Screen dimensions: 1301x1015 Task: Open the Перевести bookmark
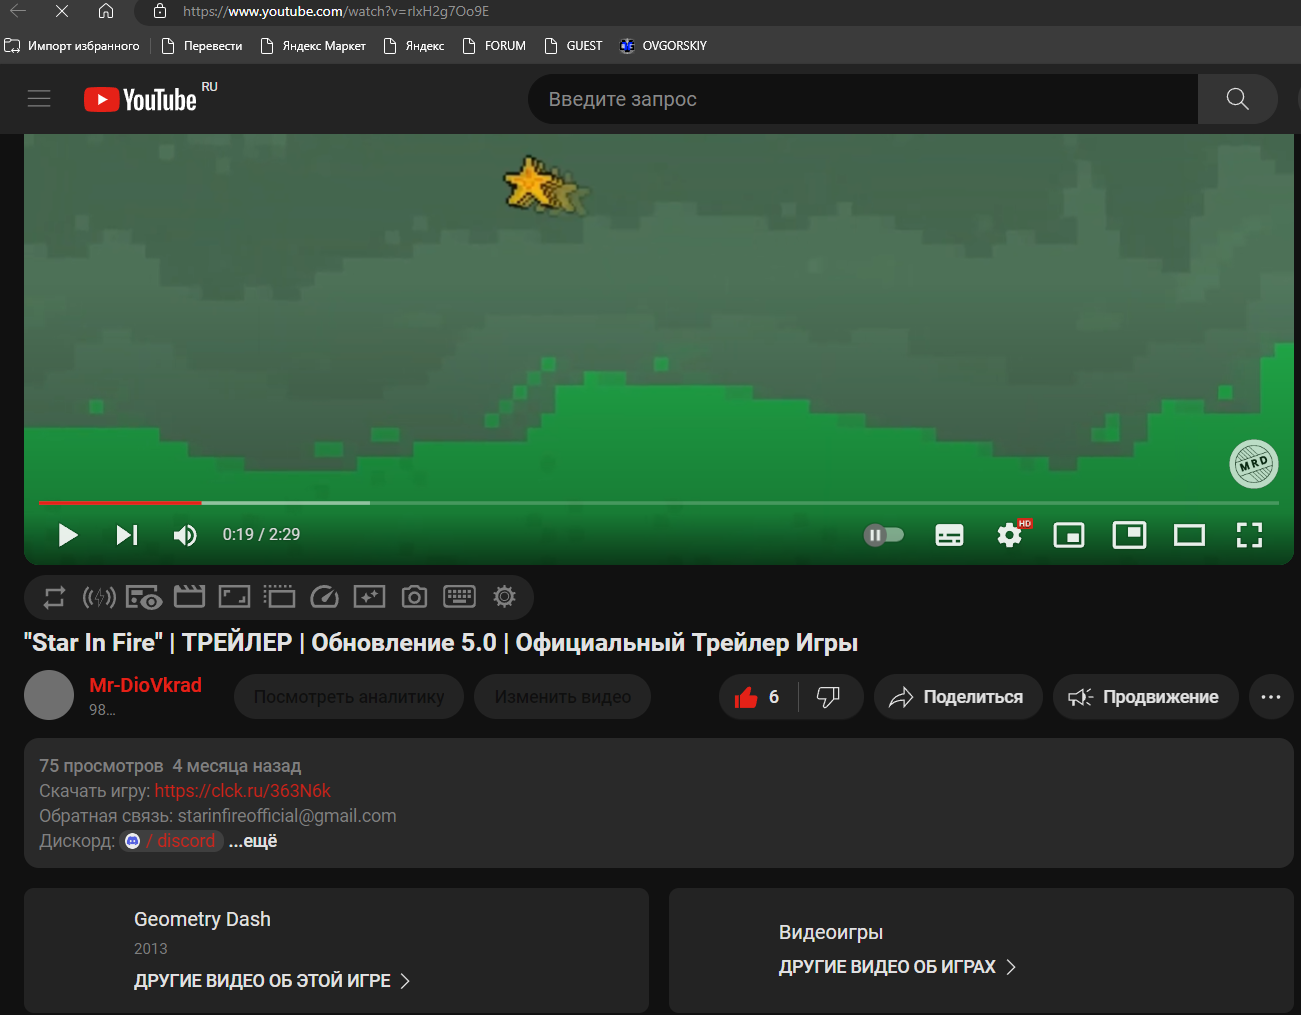pos(202,46)
